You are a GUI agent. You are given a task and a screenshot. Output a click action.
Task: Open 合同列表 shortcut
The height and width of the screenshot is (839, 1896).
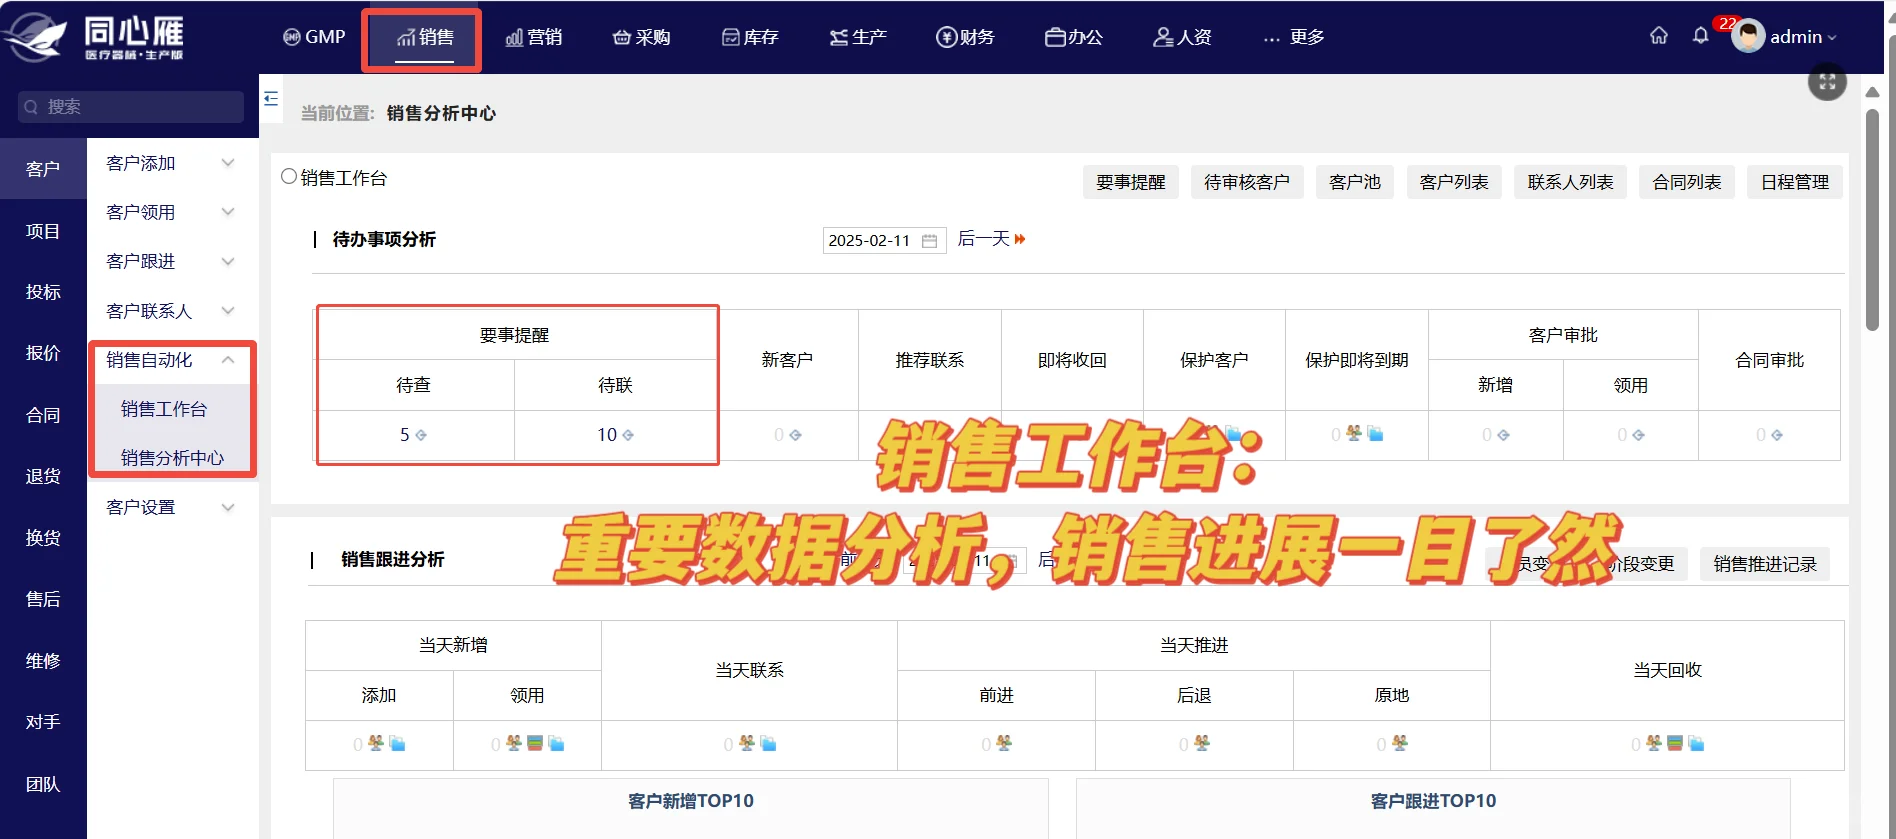click(1687, 182)
